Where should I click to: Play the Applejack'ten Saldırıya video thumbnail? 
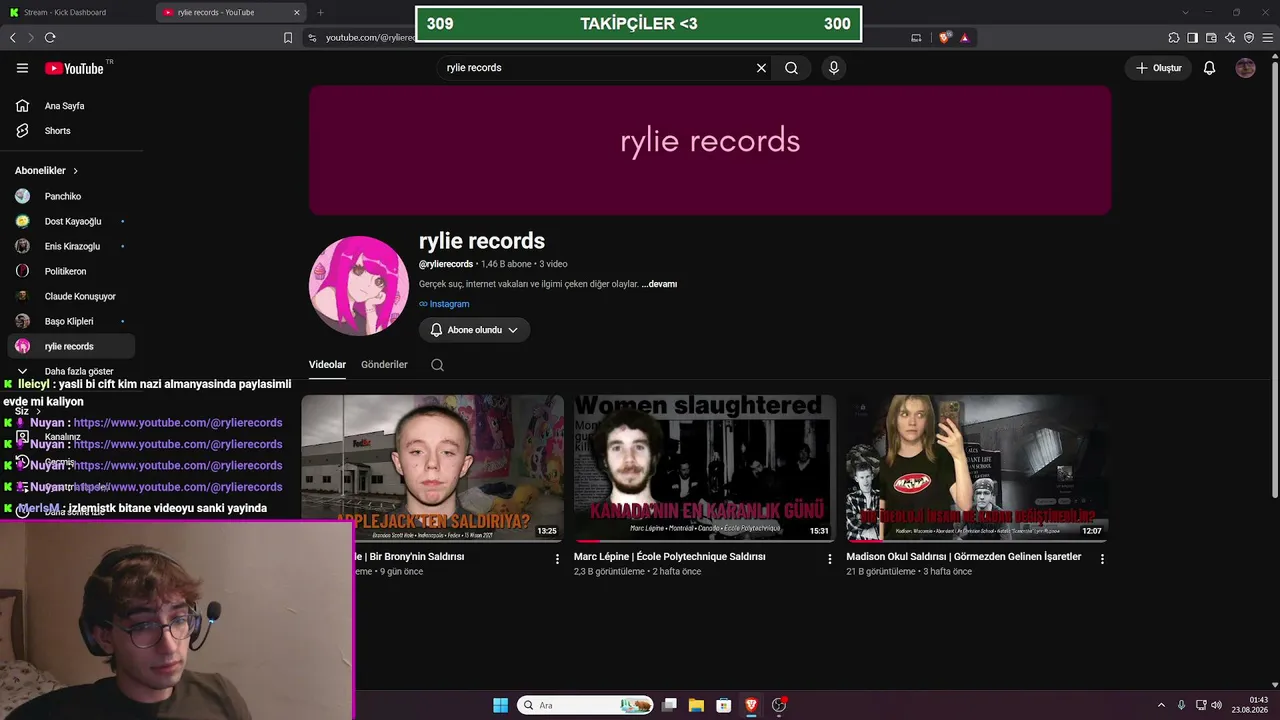coord(433,468)
